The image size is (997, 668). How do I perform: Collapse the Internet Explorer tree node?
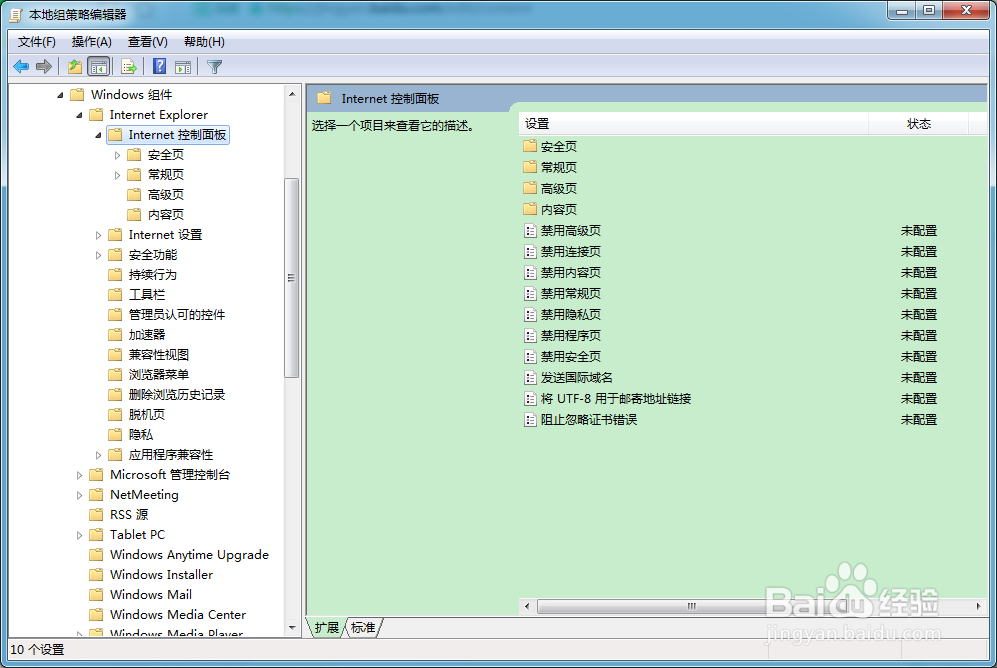(x=79, y=115)
